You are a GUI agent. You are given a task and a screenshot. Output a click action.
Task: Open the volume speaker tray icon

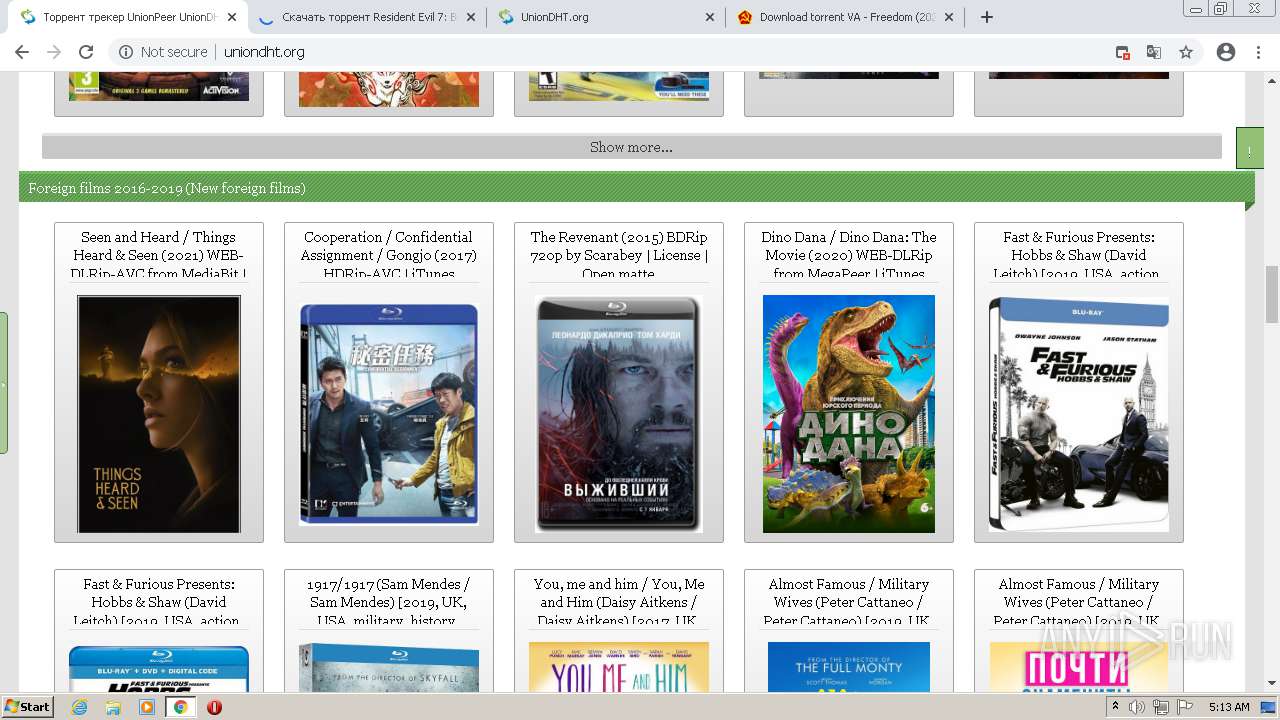(x=1137, y=707)
